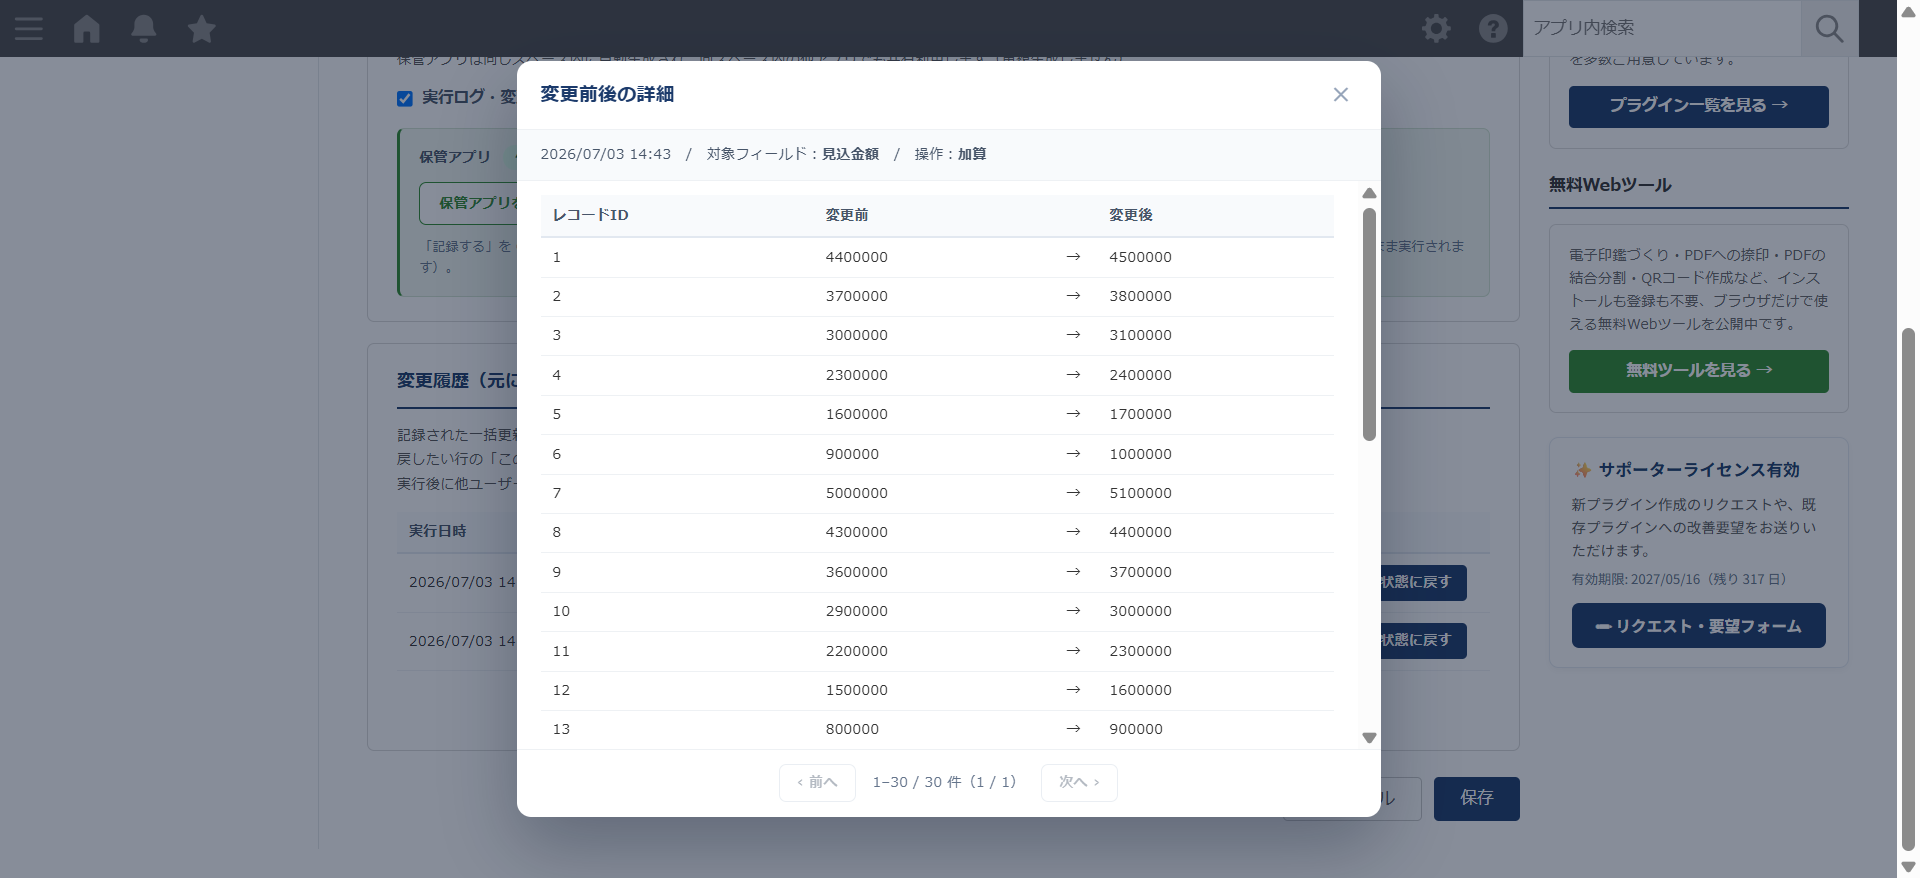Select the 変更後 value 5100000 in row 7
This screenshot has width=1920, height=878.
point(1140,493)
